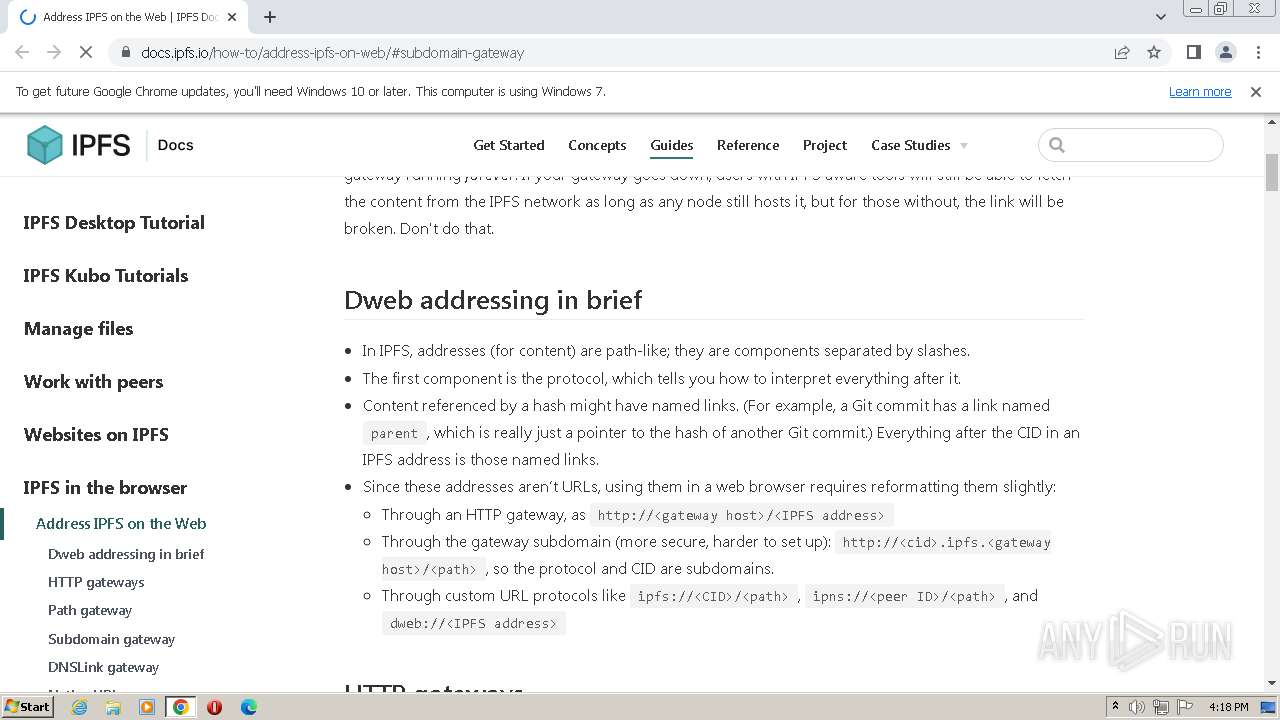Viewport: 1280px width, 720px height.
Task: Open Internet Explorer from taskbar
Action: click(x=79, y=707)
